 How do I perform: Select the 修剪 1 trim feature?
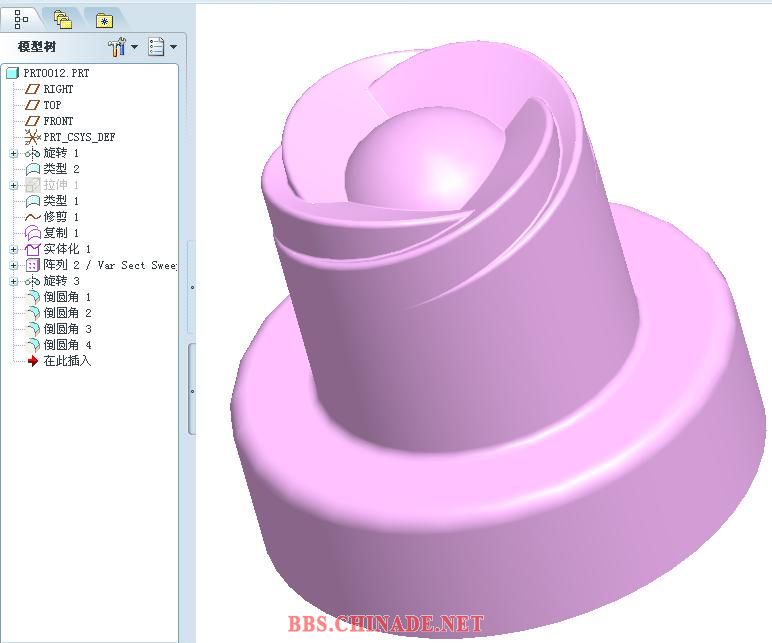coord(61,217)
